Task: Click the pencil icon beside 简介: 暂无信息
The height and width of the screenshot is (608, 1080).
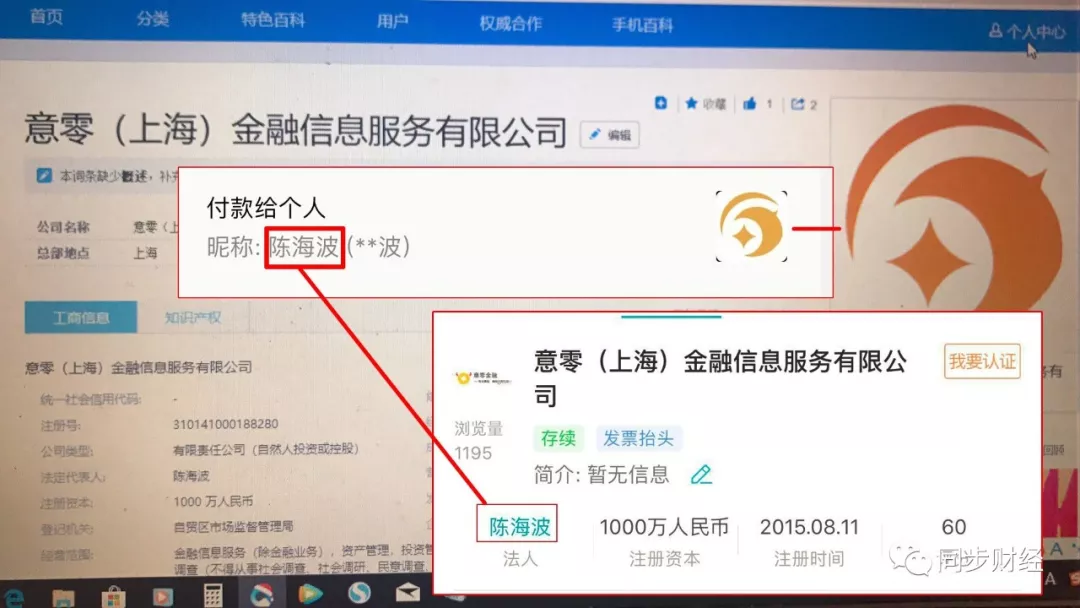Action: (701, 474)
